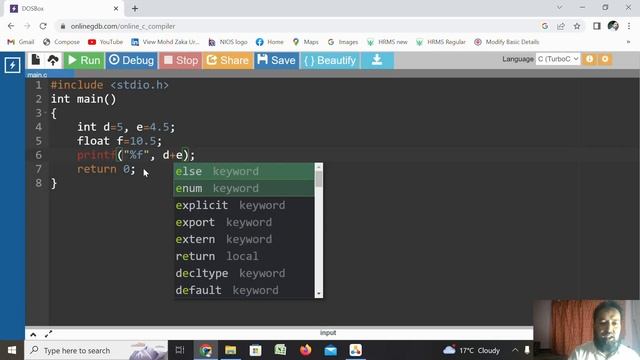
Task: Open the Modify Basic Details bookmark
Action: point(507,42)
